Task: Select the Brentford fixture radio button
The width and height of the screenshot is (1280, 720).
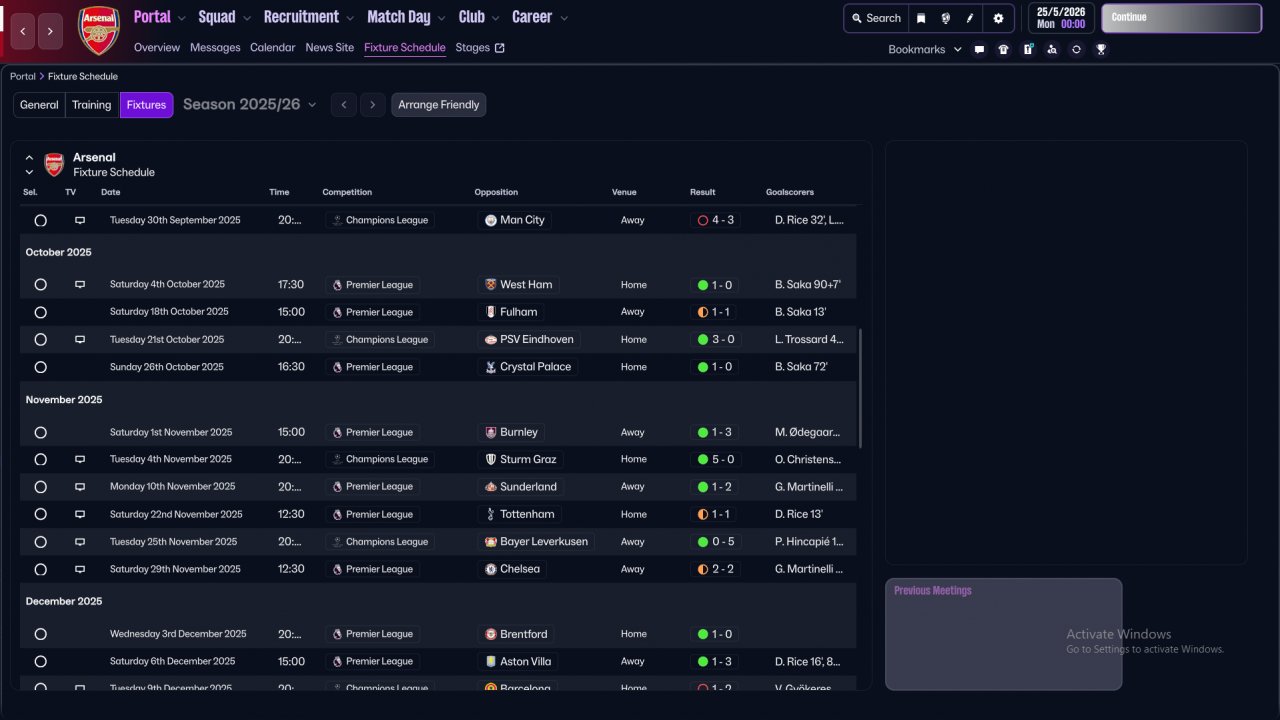Action: (40, 634)
